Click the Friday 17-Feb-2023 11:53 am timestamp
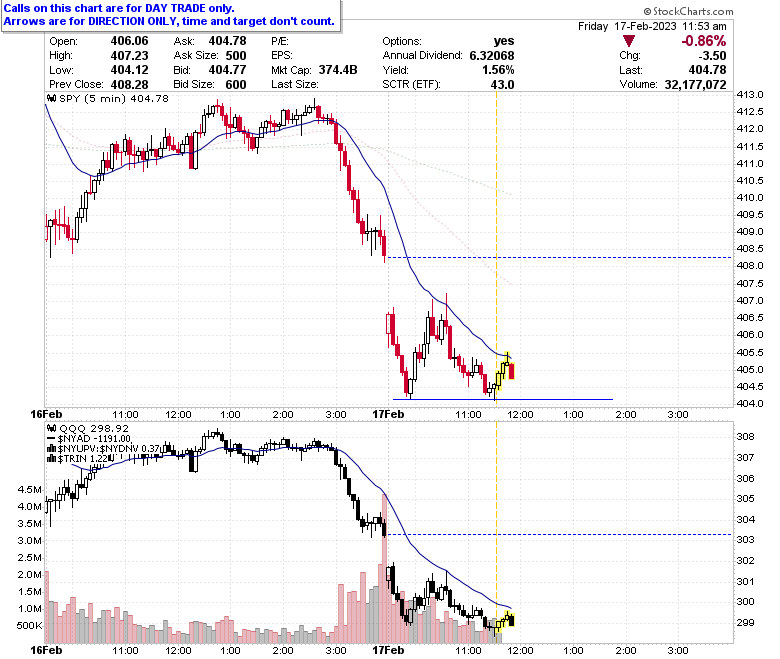Image resolution: width=780 pixels, height=659 pixels. click(x=652, y=26)
